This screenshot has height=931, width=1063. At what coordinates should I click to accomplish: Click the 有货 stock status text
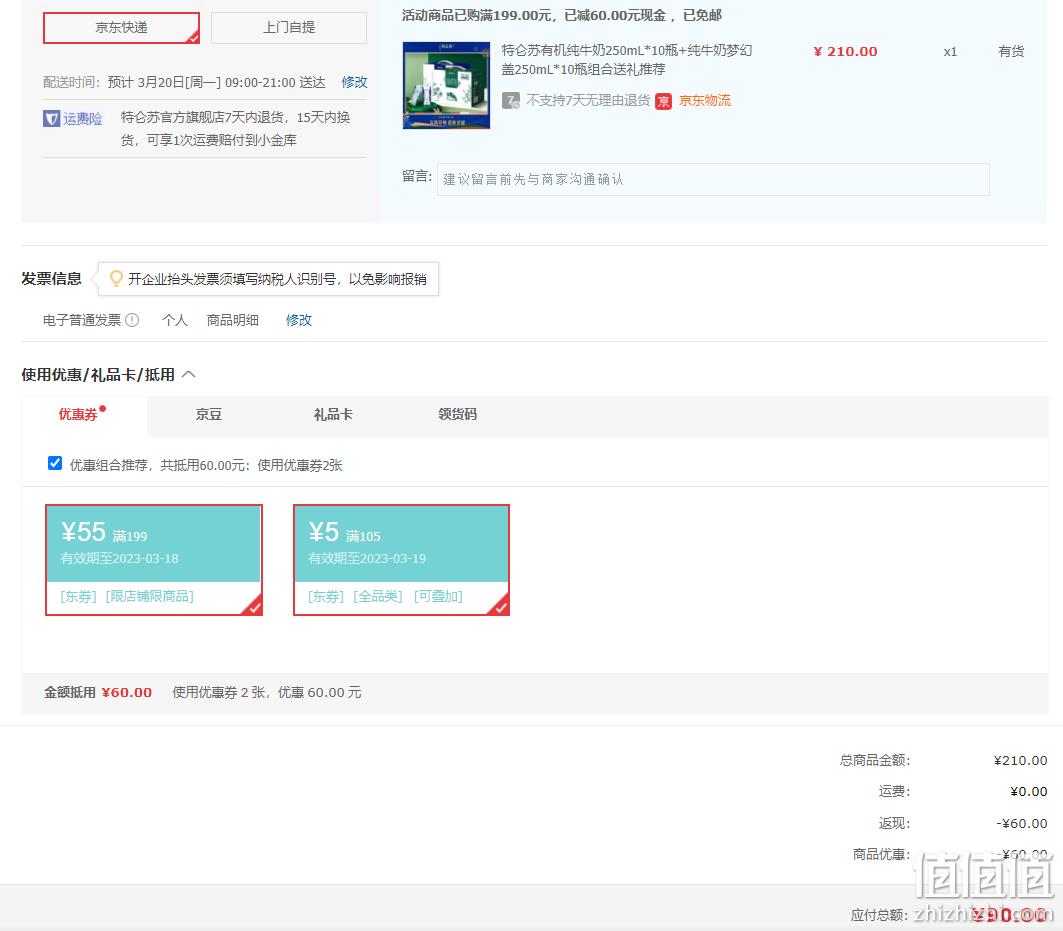pos(1011,52)
